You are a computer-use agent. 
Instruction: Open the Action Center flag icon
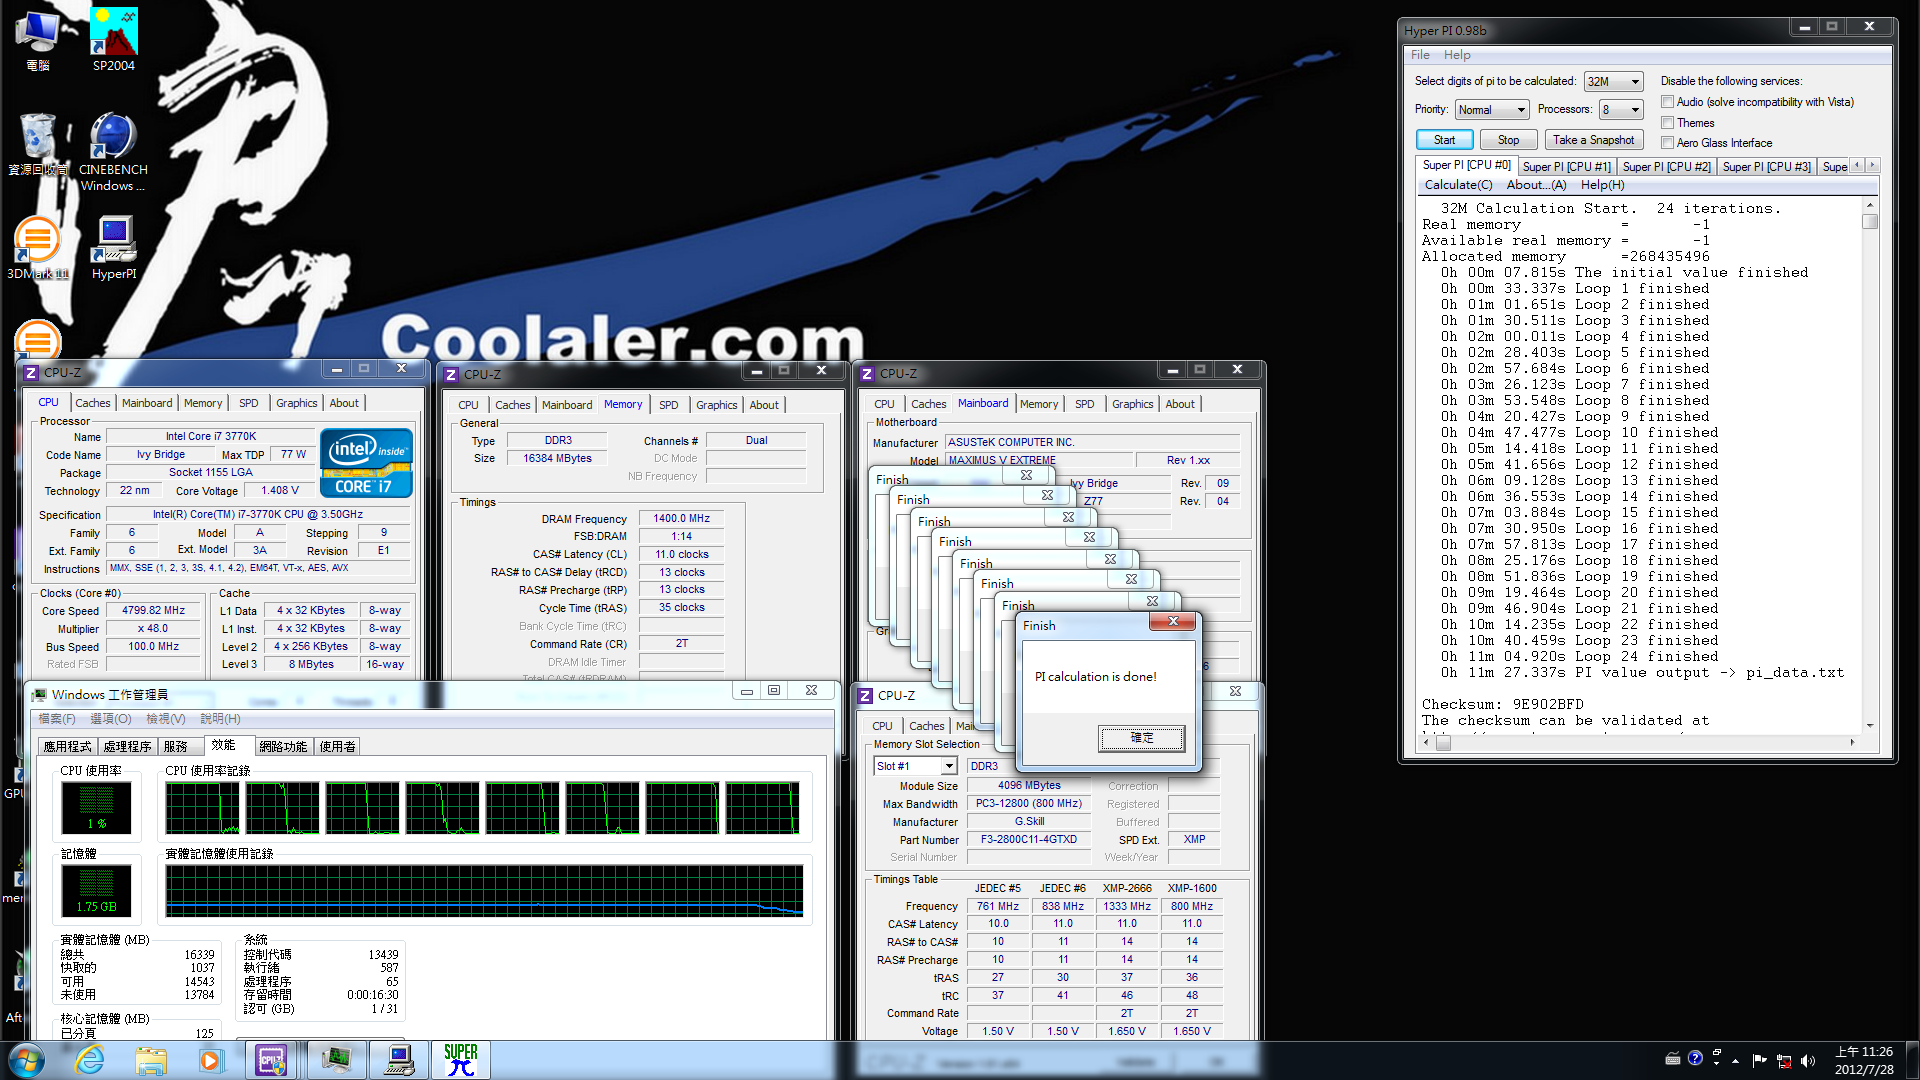click(1759, 1060)
